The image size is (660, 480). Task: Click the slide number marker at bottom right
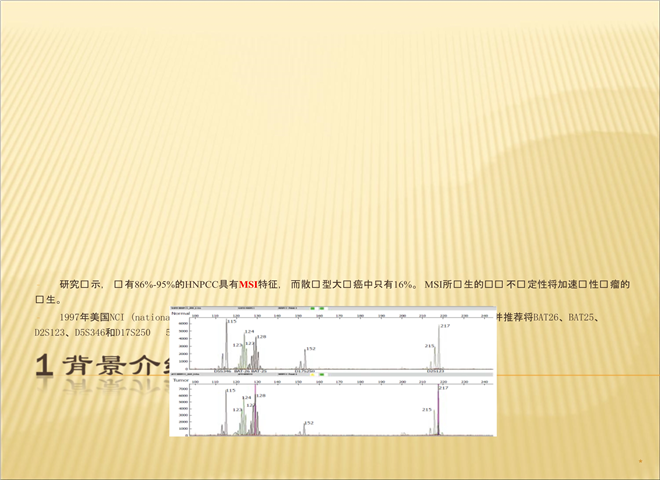tap(638, 462)
